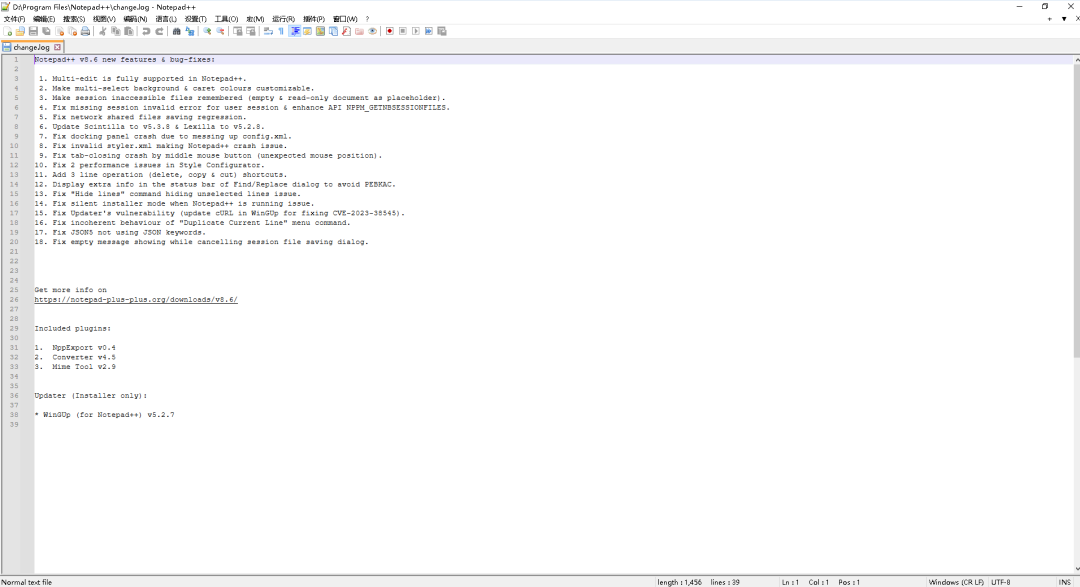Open the 视图(V) menu

[104, 19]
